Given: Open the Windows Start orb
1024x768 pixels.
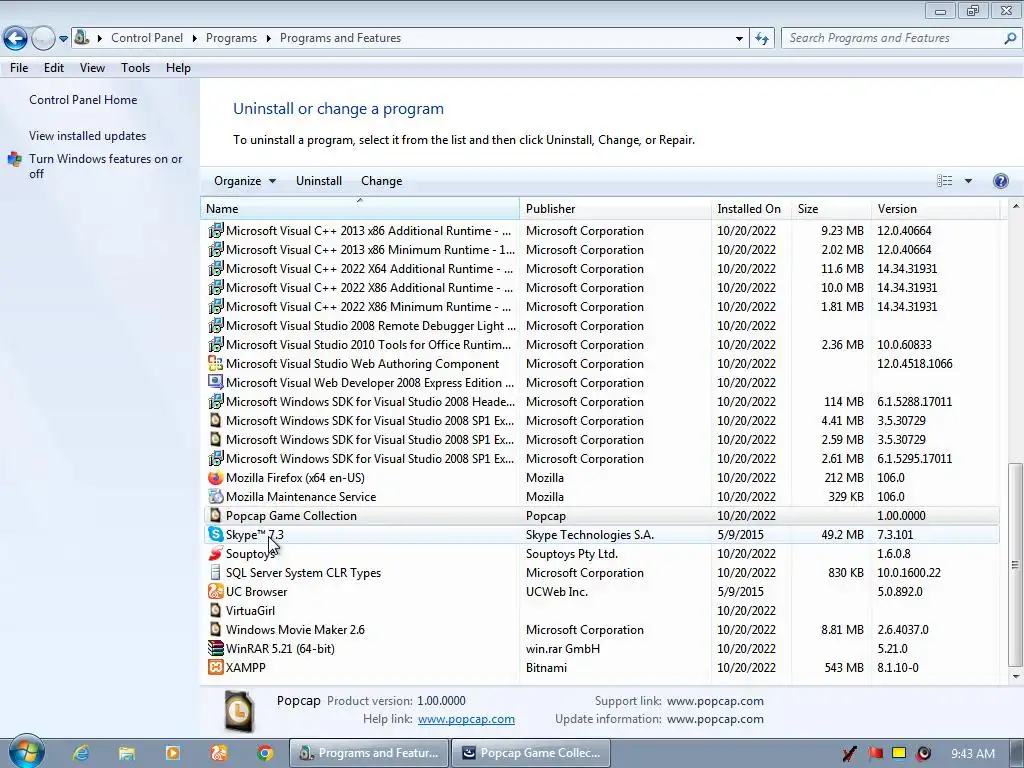Looking at the screenshot, I should [x=25, y=752].
